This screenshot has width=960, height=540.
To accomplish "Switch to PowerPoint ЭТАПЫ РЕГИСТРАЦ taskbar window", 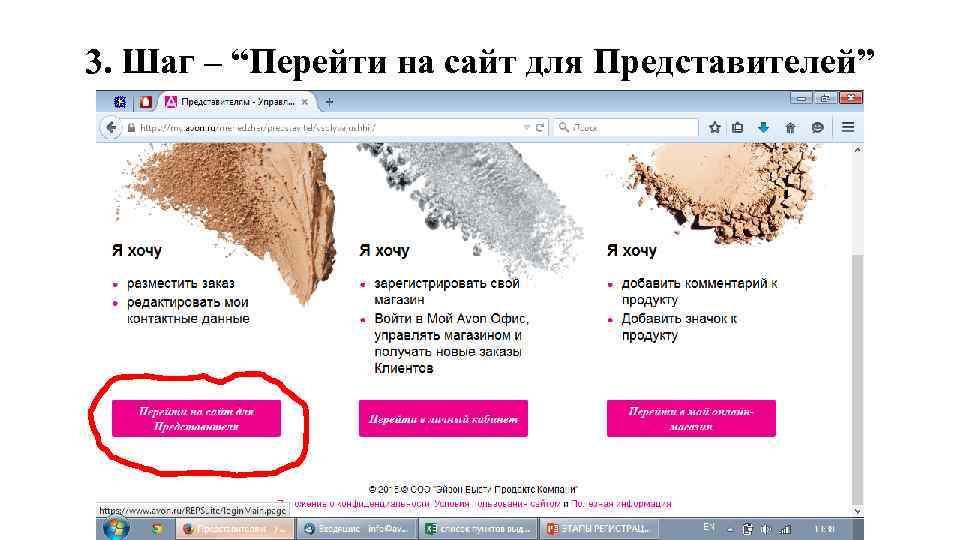I will click(599, 528).
